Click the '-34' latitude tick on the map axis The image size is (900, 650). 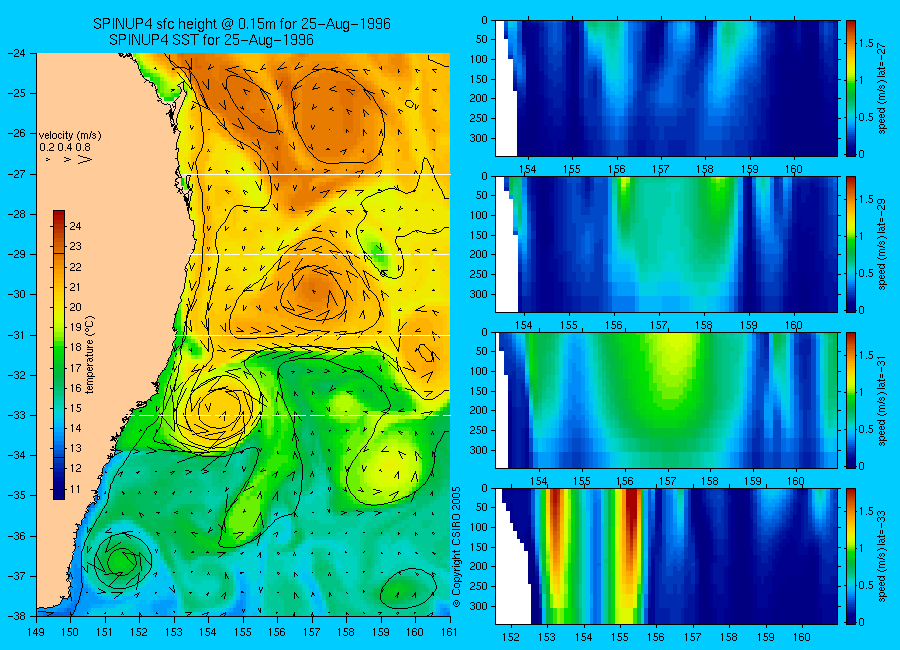(x=17, y=455)
